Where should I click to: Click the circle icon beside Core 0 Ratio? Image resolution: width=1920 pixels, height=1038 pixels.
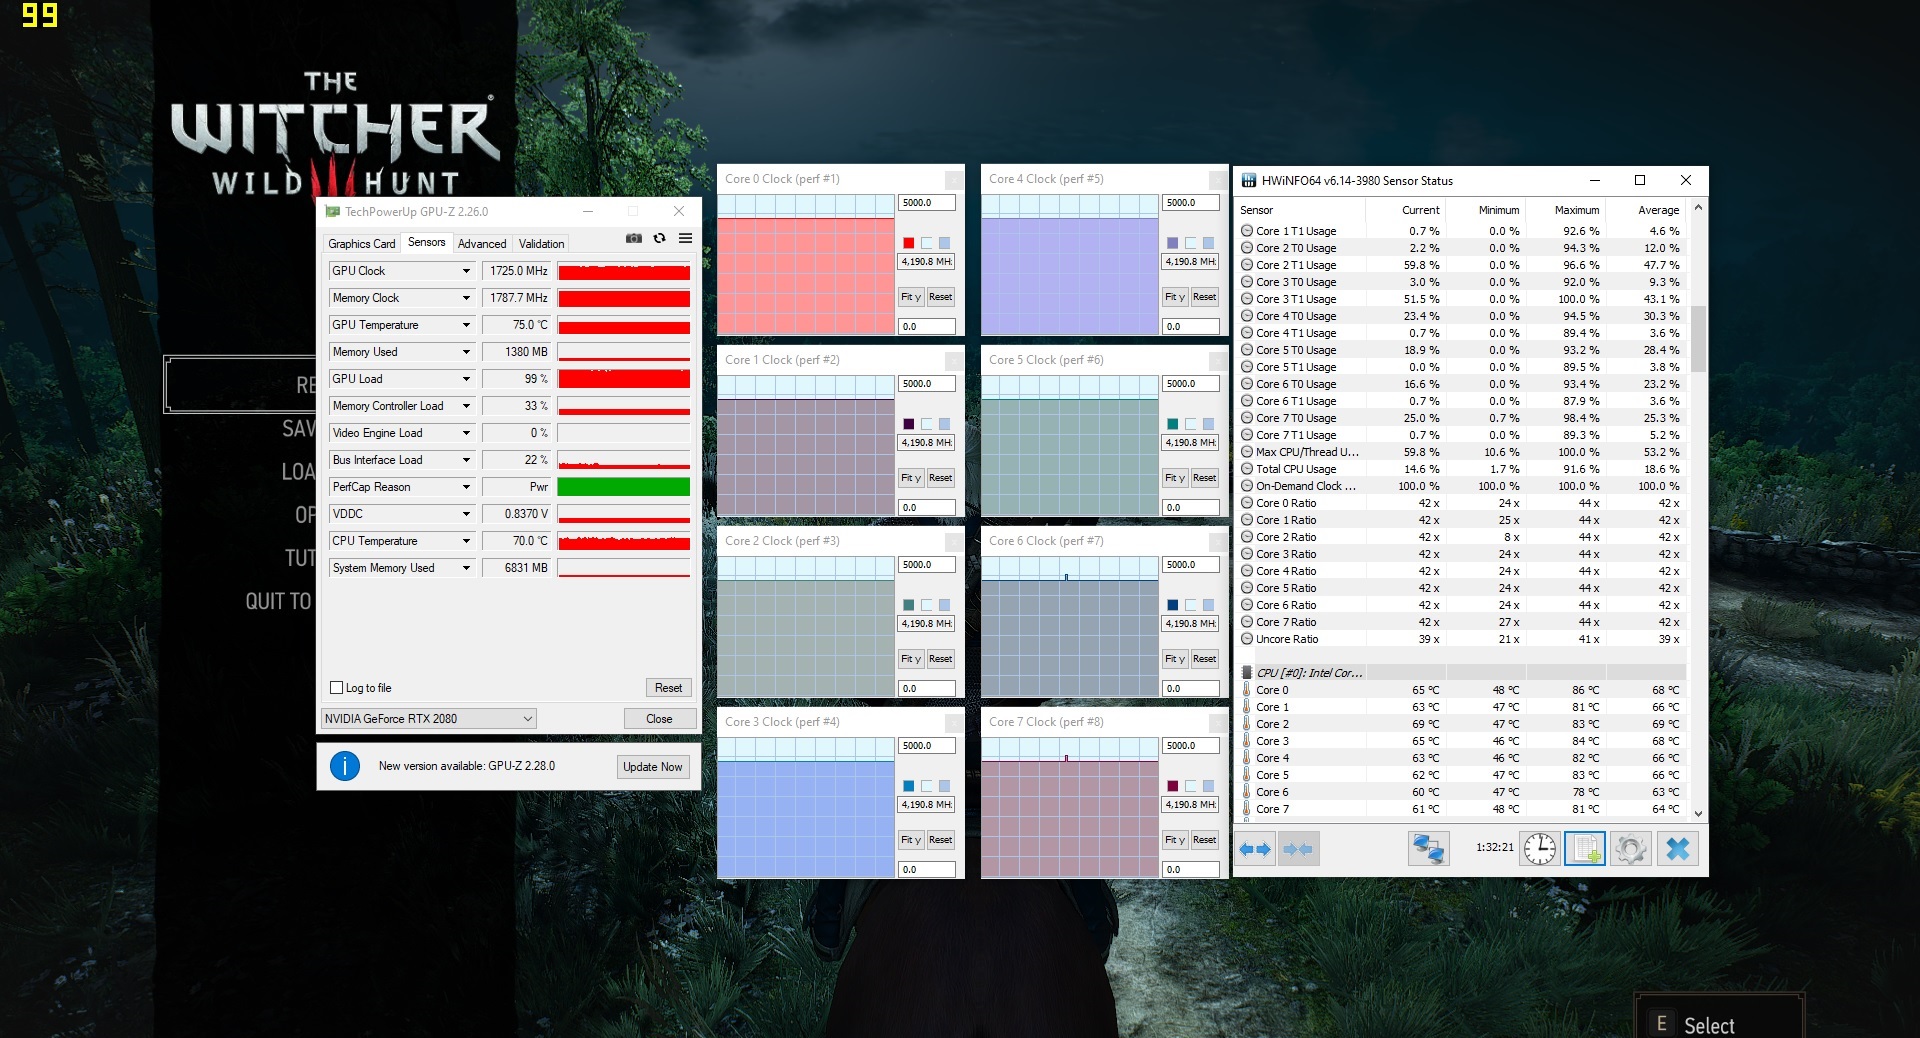point(1247,503)
